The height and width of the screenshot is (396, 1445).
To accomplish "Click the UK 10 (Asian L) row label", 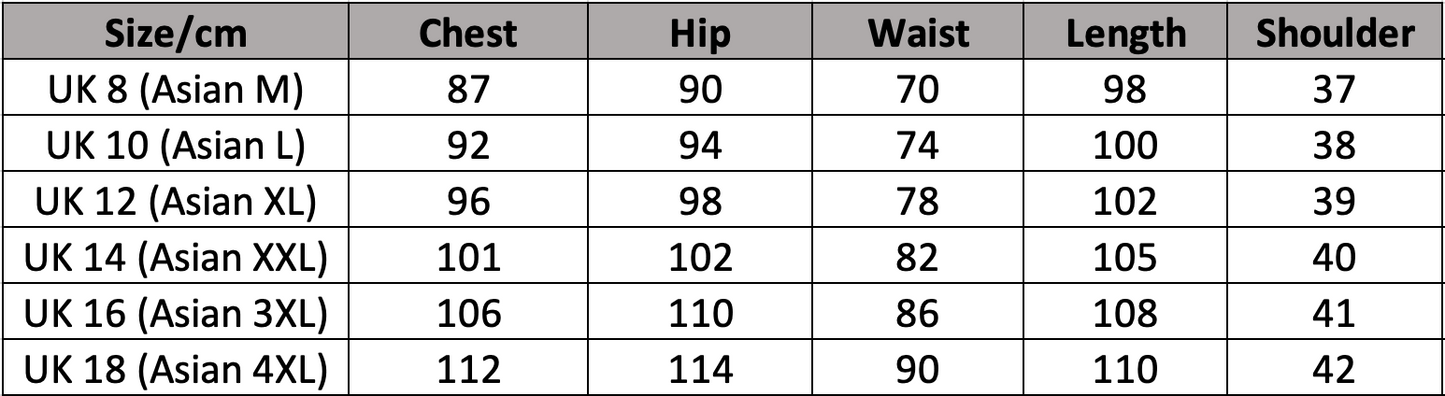I will tap(175, 145).
